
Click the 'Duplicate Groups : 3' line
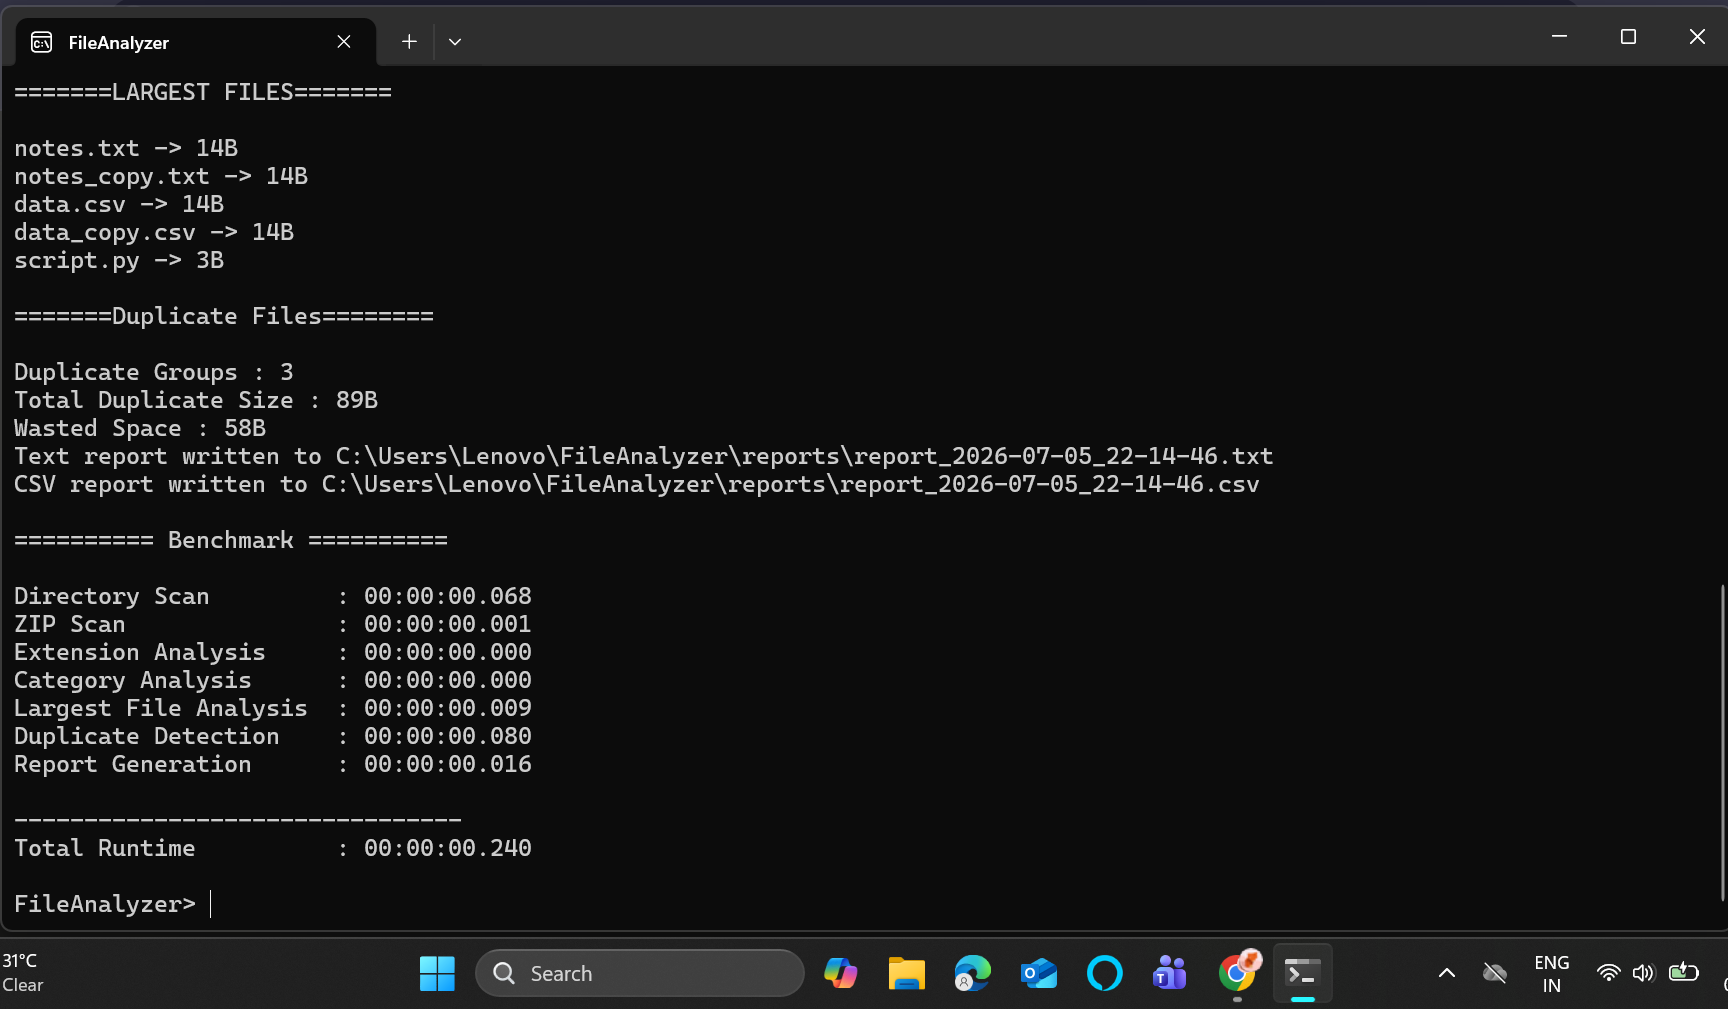154,372
